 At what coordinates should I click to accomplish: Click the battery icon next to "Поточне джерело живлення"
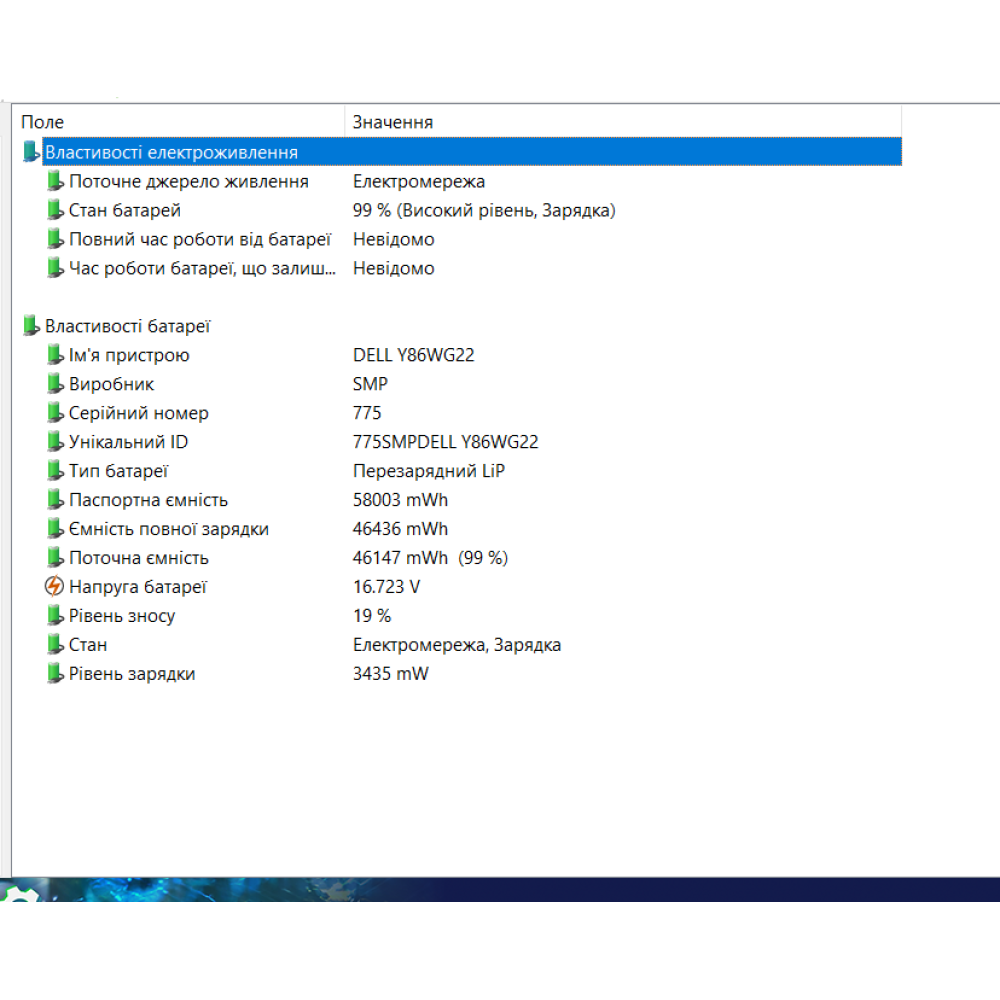(56, 181)
